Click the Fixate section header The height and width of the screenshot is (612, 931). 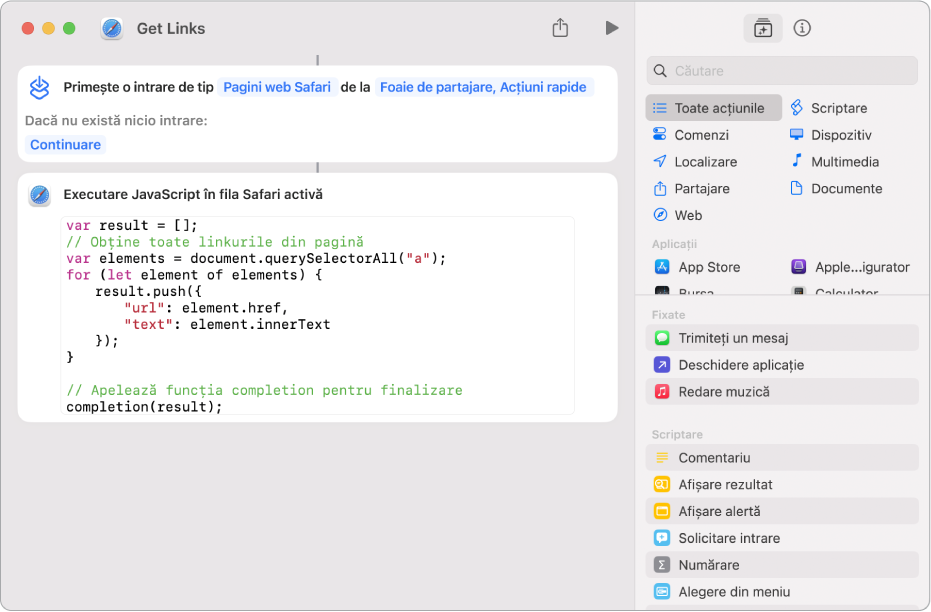point(668,315)
